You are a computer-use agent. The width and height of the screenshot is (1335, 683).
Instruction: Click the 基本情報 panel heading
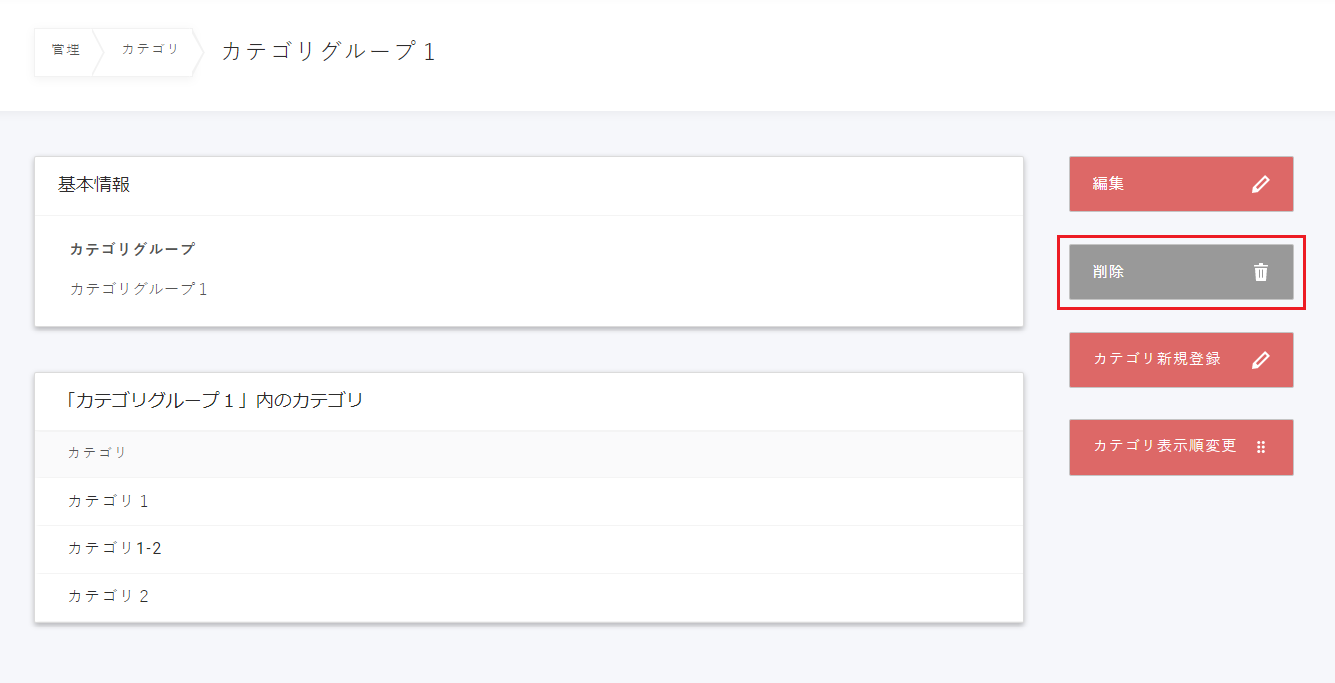click(x=94, y=185)
